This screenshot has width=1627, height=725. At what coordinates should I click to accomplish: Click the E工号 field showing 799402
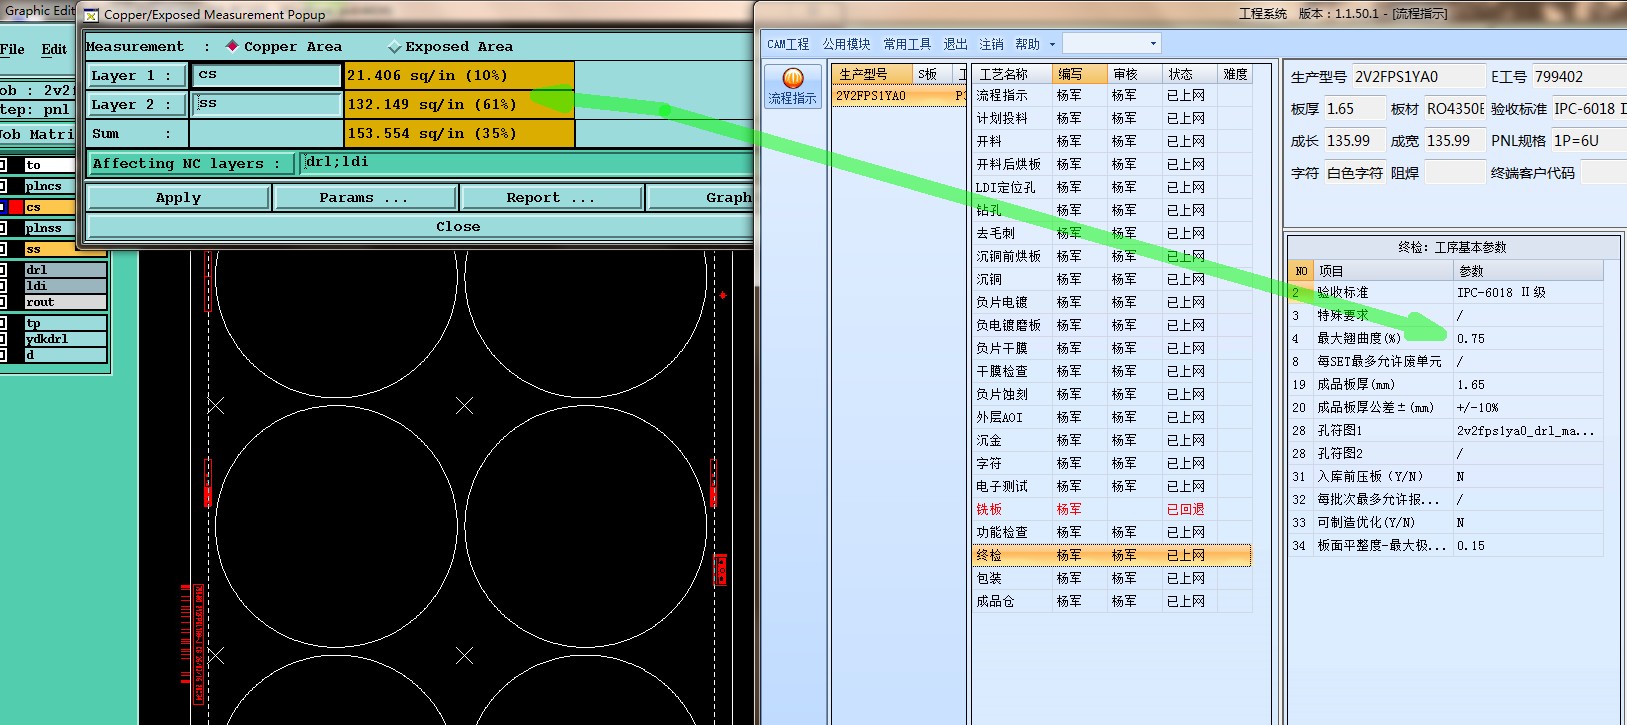coord(1580,77)
